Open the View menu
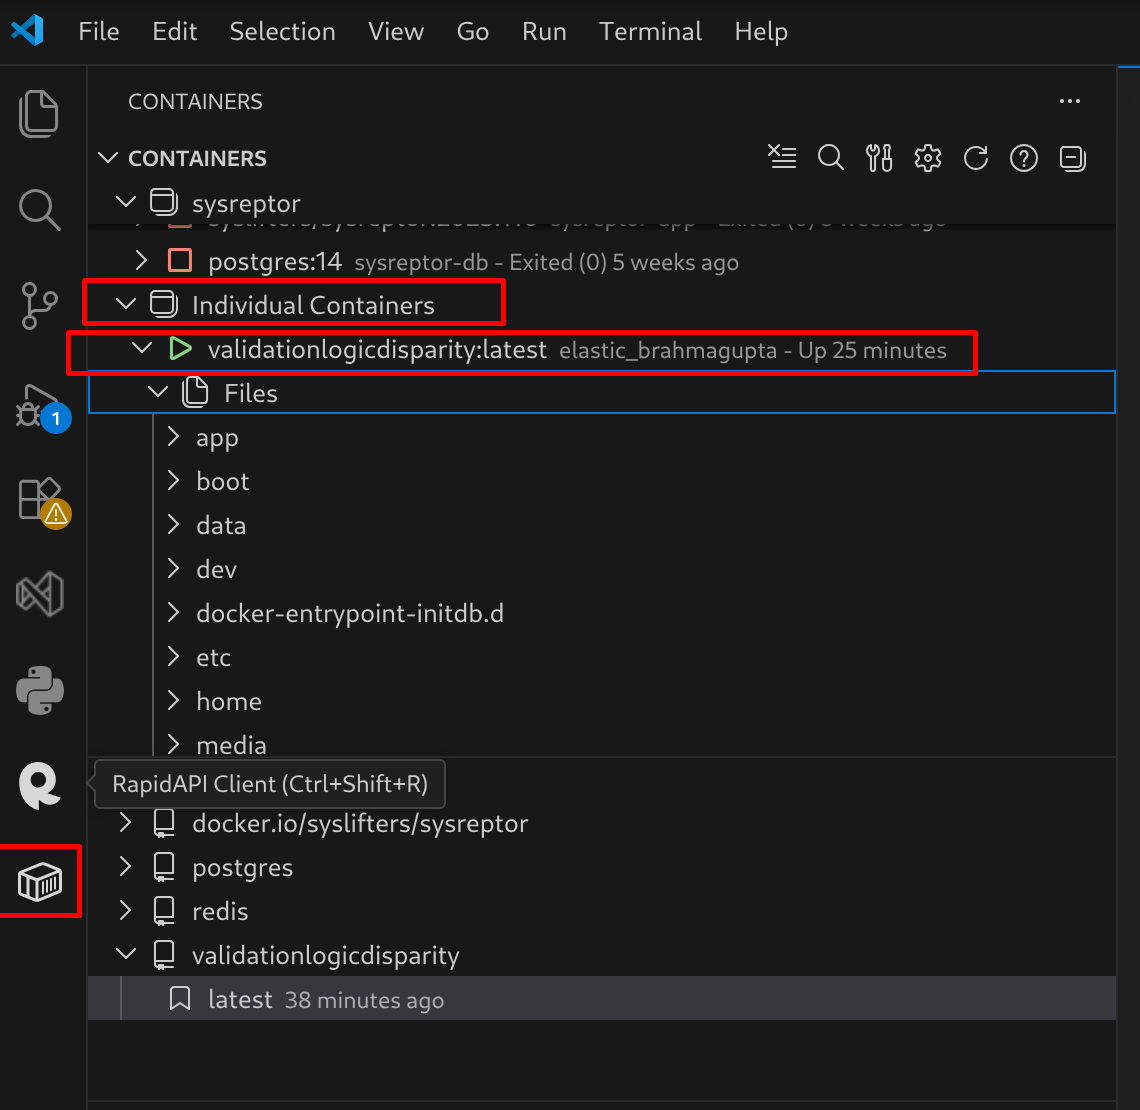 click(x=396, y=31)
